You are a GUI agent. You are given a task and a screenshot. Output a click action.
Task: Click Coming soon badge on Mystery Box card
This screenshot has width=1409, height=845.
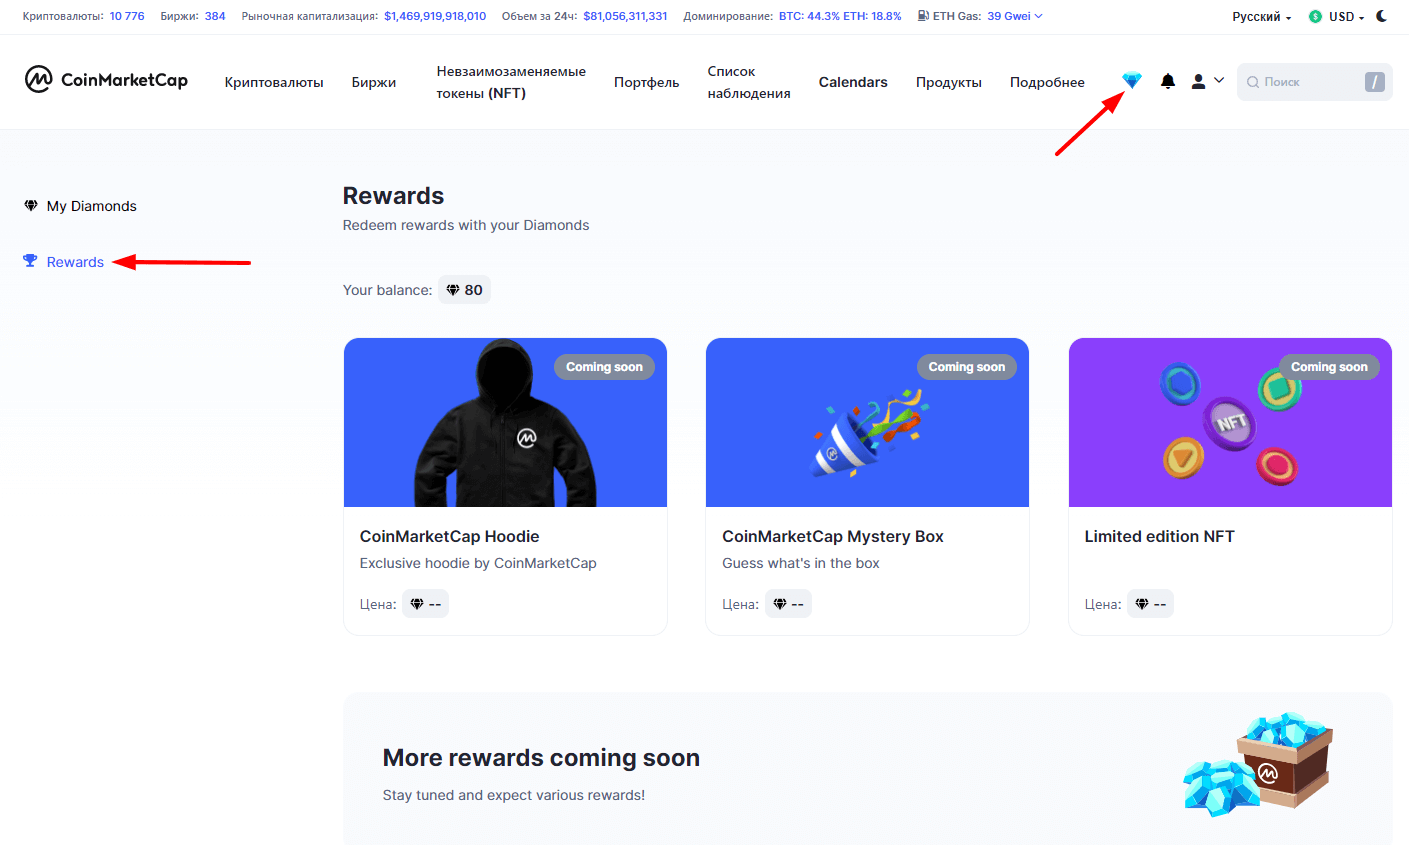[x=967, y=367]
